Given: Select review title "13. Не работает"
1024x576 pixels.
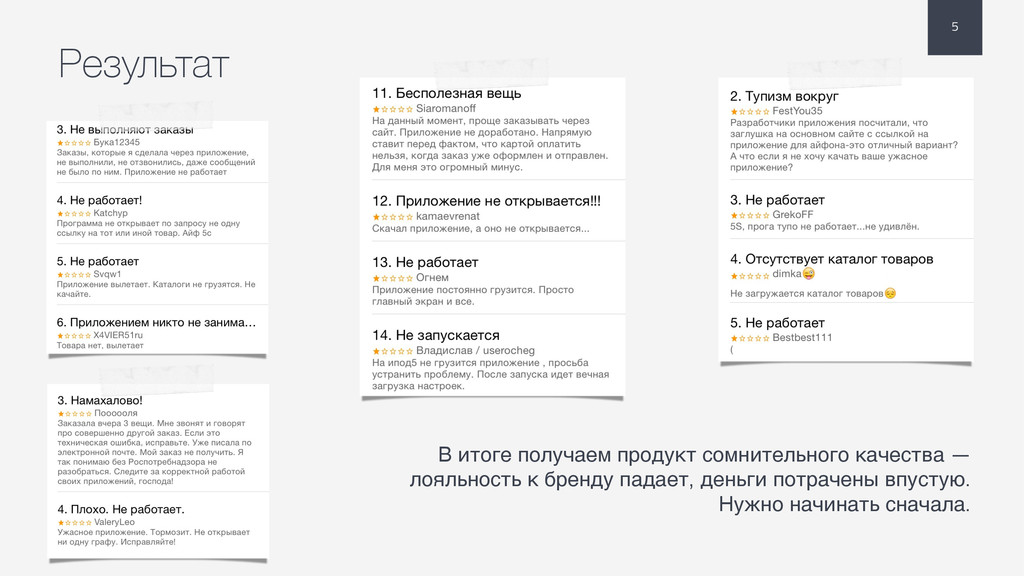Looking at the screenshot, I should coord(425,263).
